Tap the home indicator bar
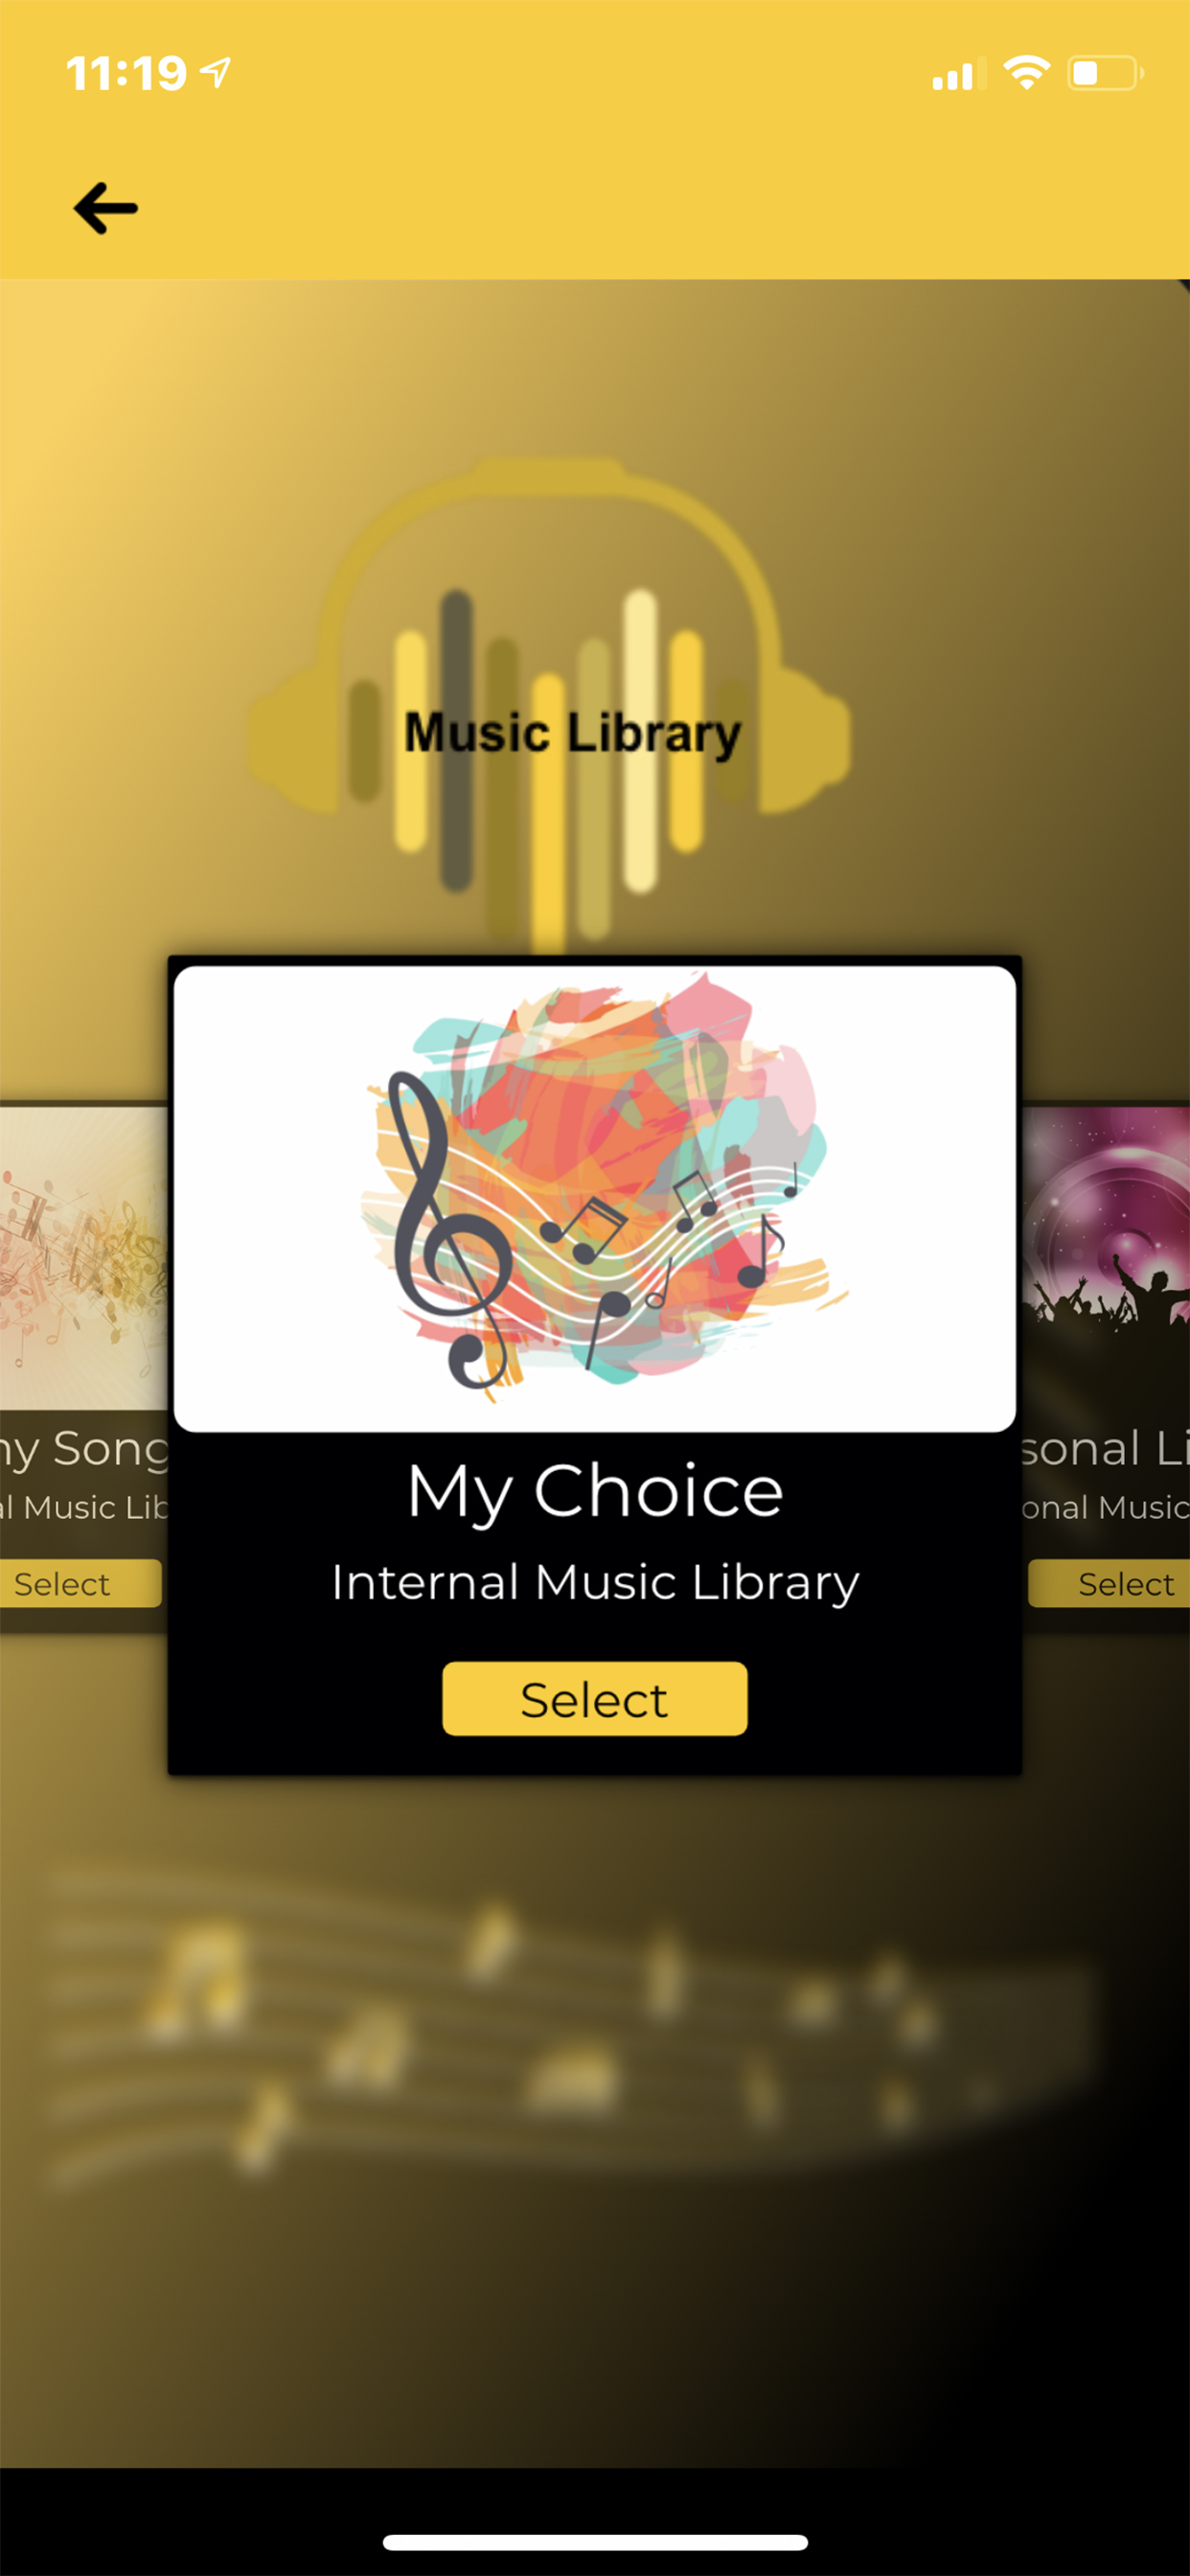 click(595, 2542)
